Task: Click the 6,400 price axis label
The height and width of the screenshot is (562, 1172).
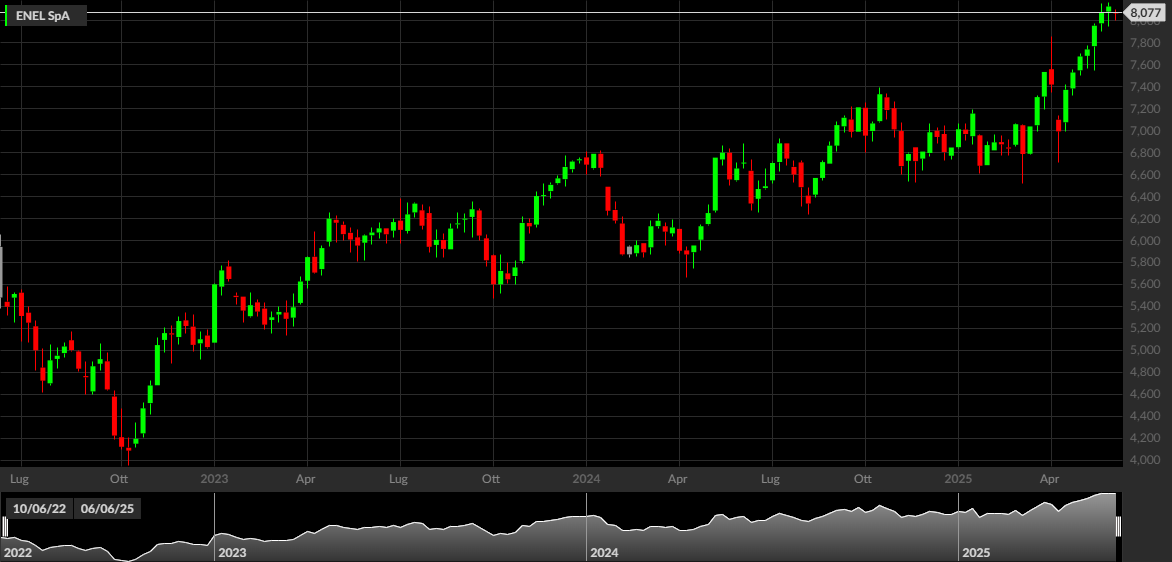Action: pos(1144,197)
